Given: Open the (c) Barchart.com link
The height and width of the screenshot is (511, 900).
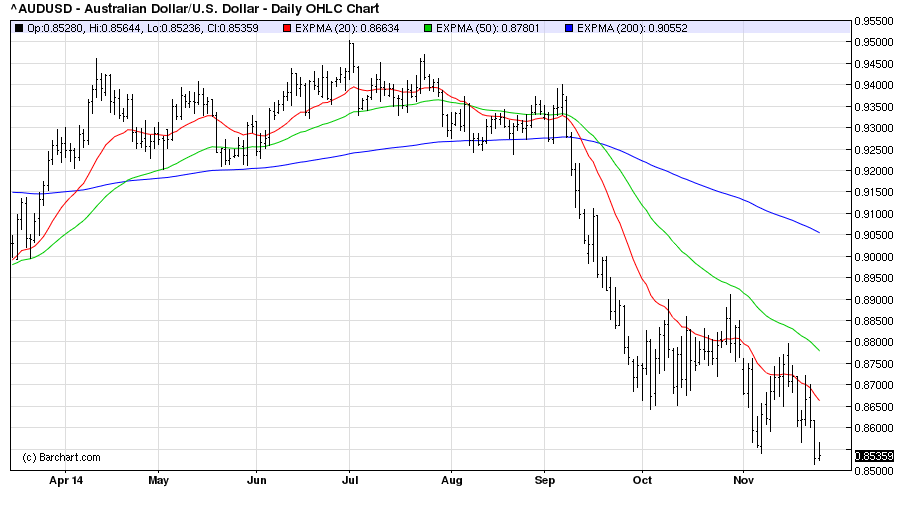Looking at the screenshot, I should click(61, 457).
